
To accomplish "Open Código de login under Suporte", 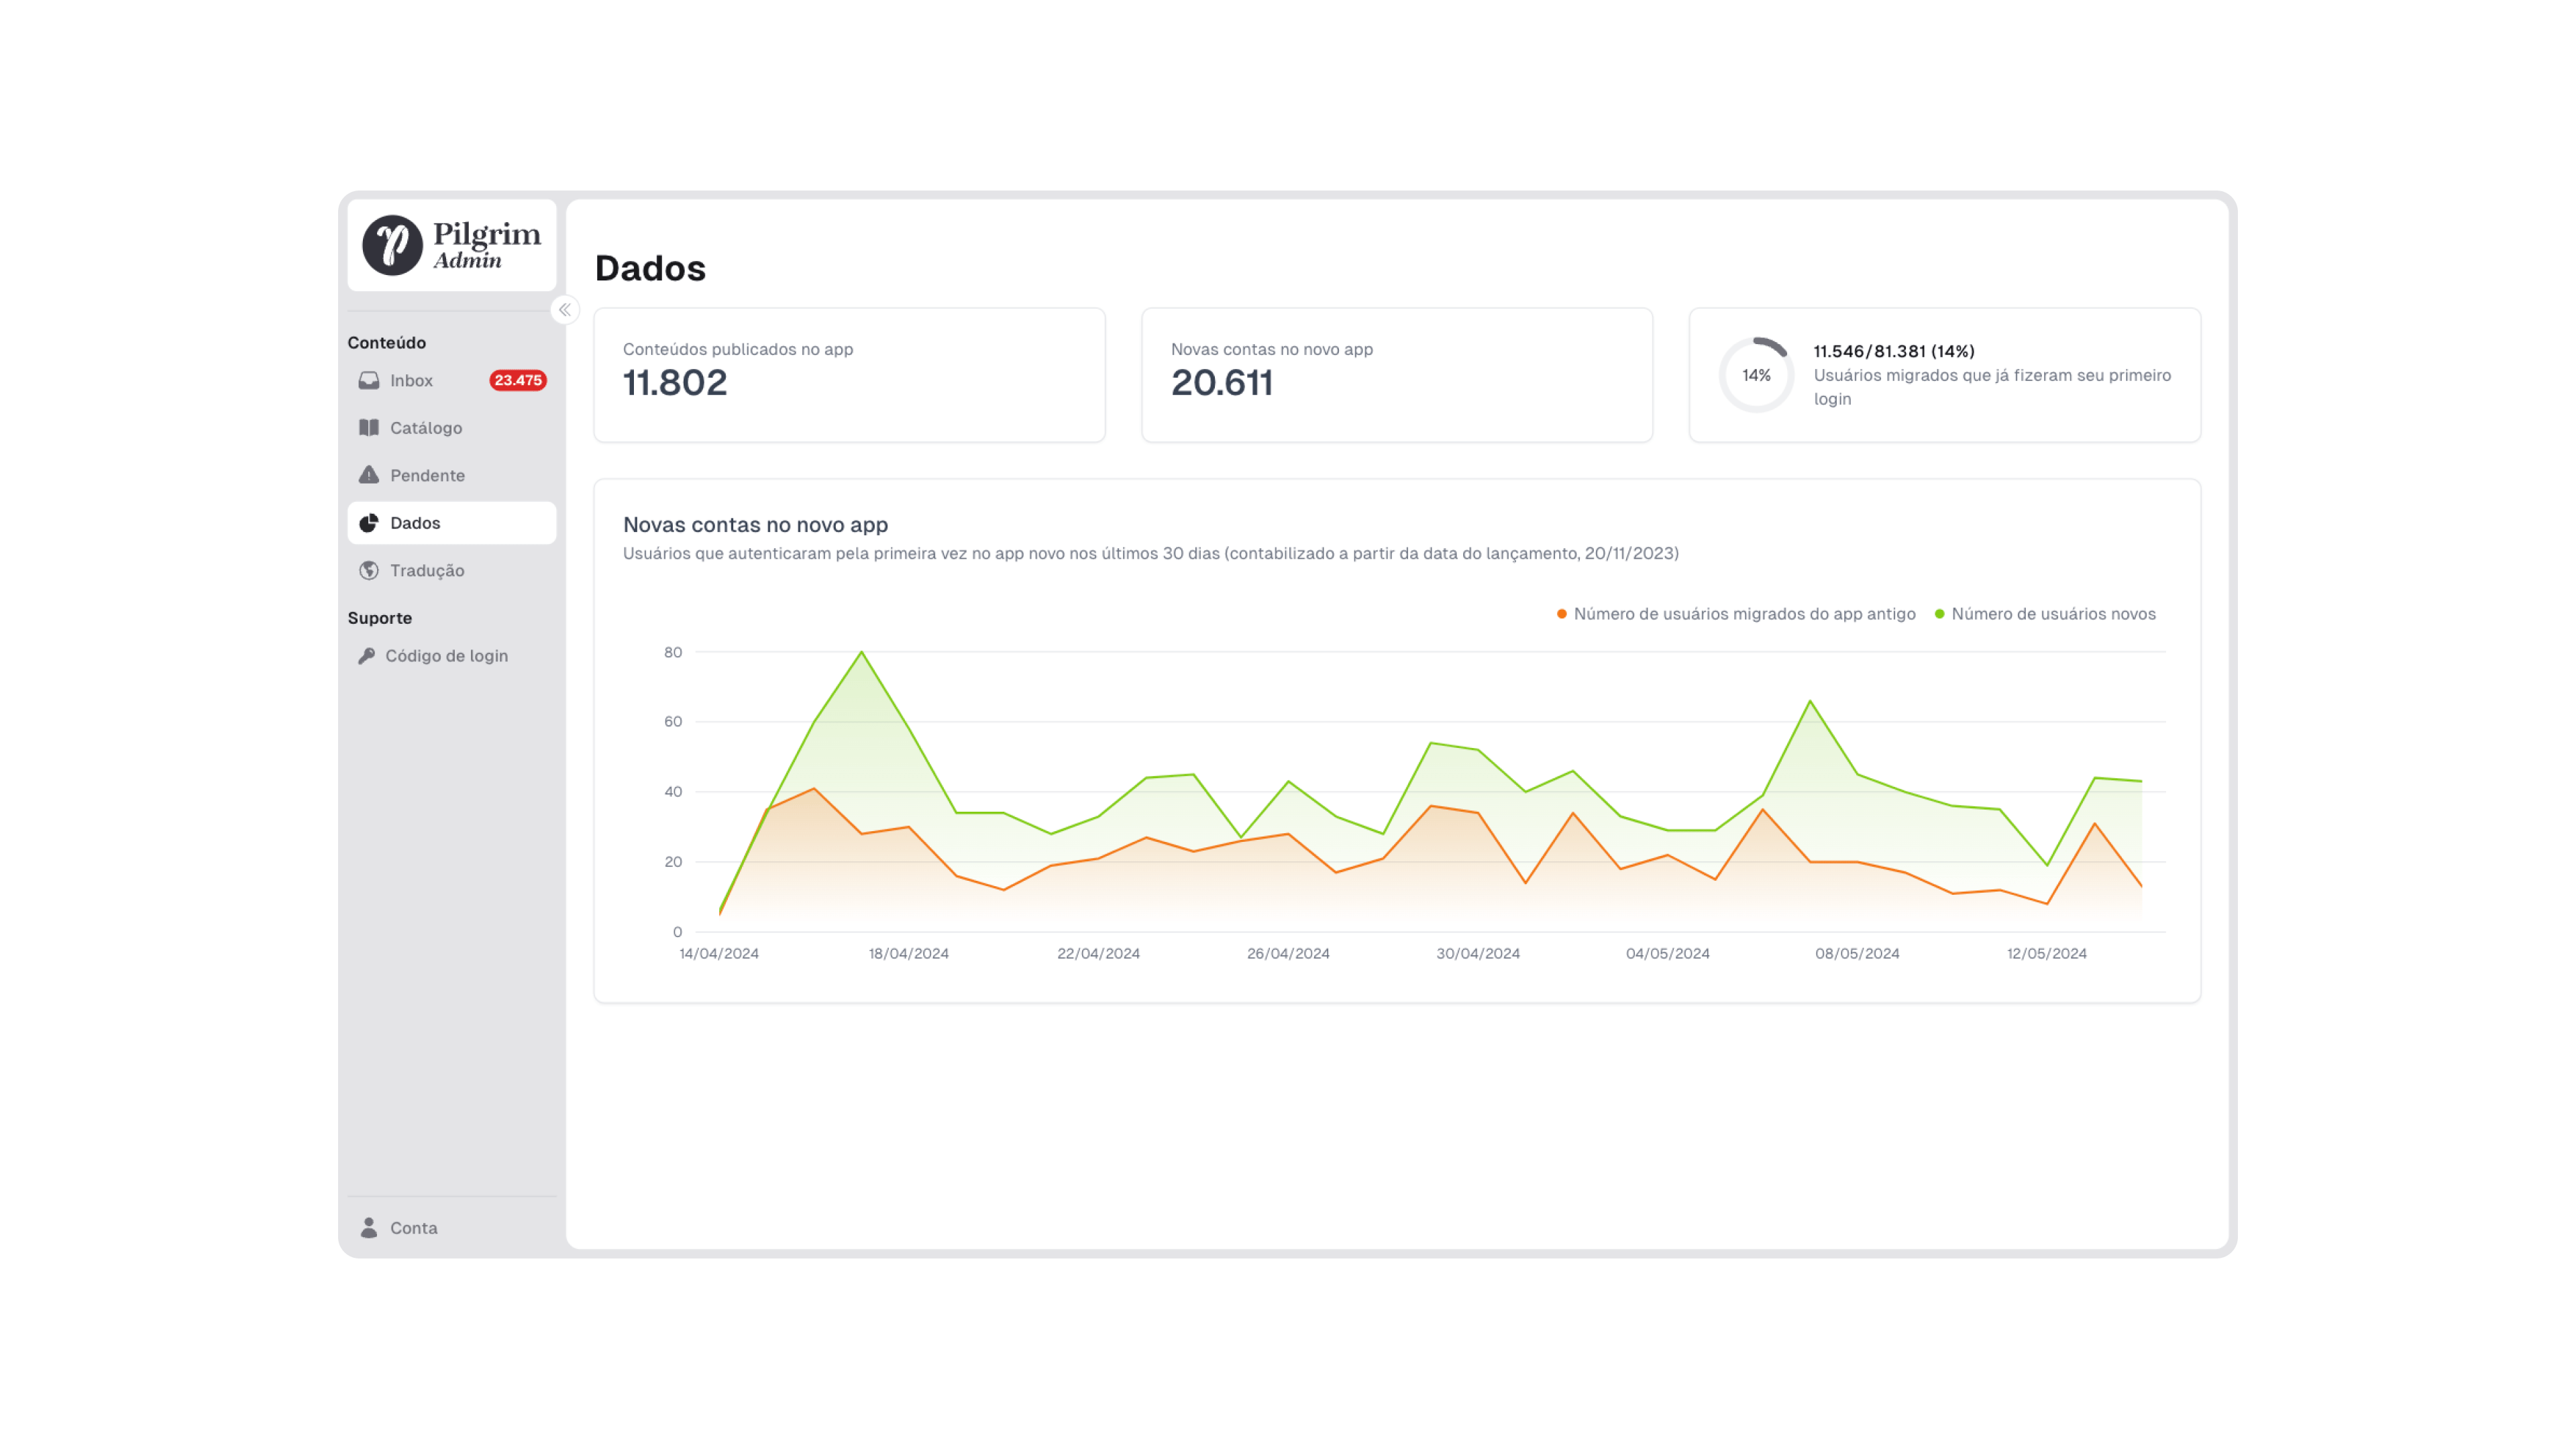I will 451,656.
